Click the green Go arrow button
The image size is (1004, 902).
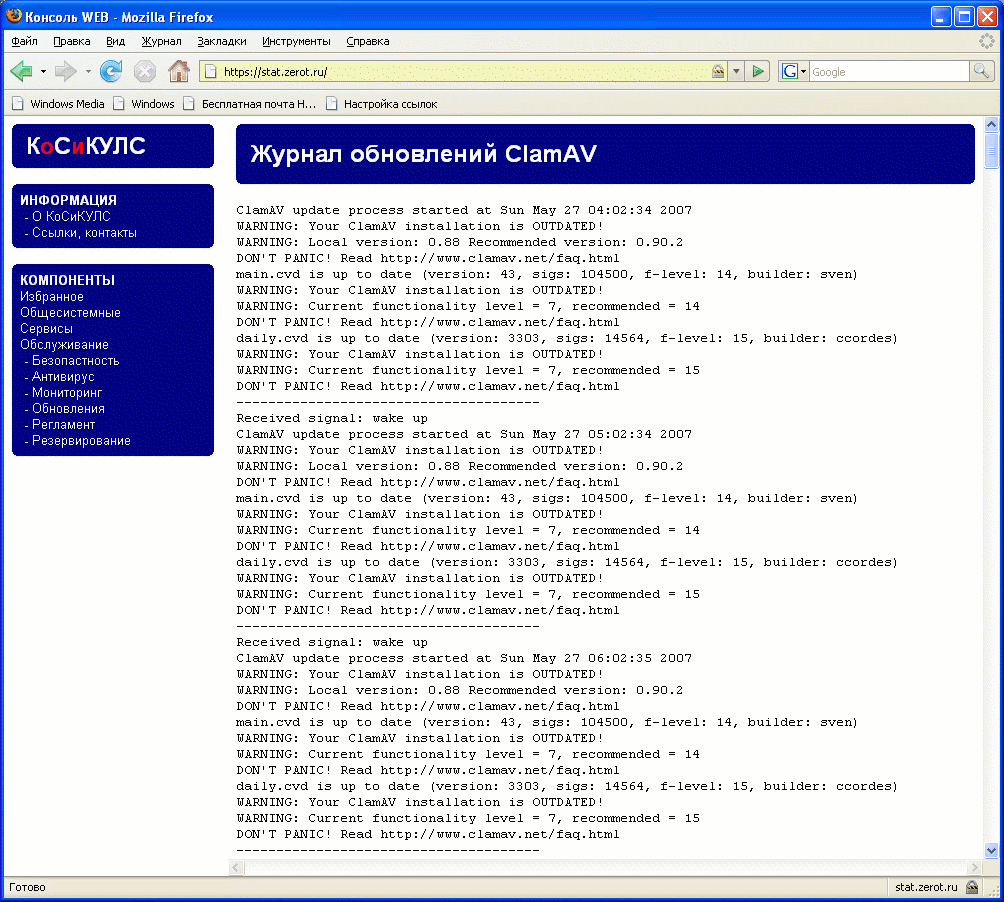[x=758, y=71]
